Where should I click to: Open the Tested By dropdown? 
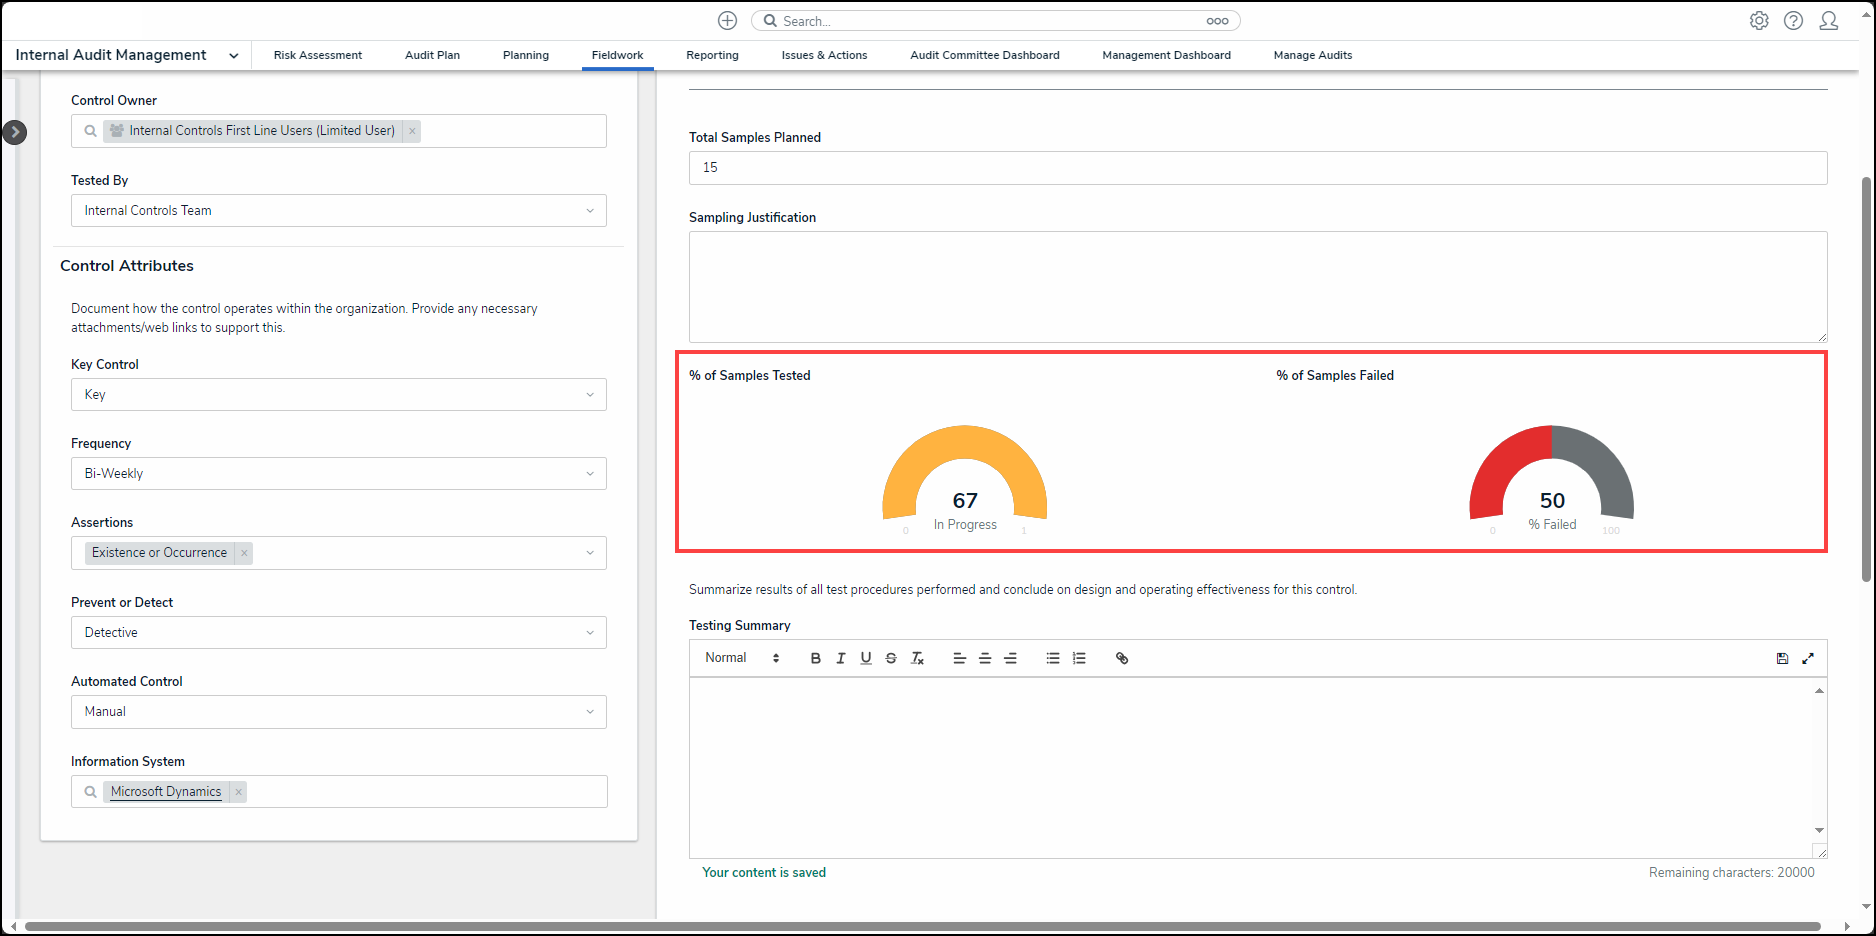pyautogui.click(x=338, y=211)
